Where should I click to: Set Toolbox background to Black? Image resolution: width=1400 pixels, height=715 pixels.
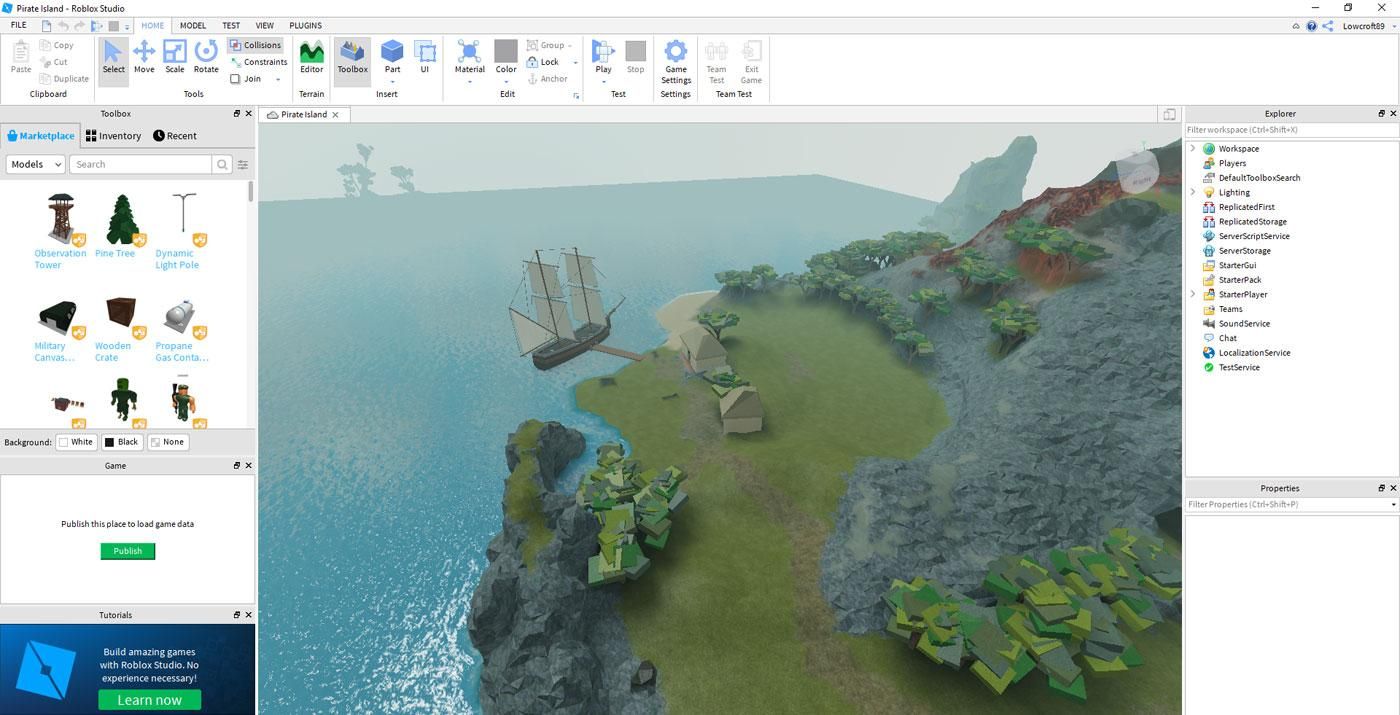[121, 442]
